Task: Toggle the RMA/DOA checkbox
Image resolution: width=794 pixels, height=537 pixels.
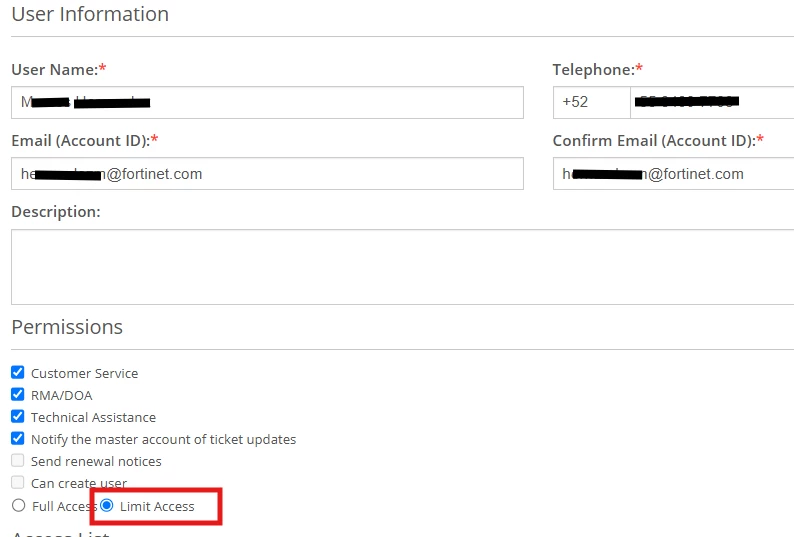Action: click(18, 394)
